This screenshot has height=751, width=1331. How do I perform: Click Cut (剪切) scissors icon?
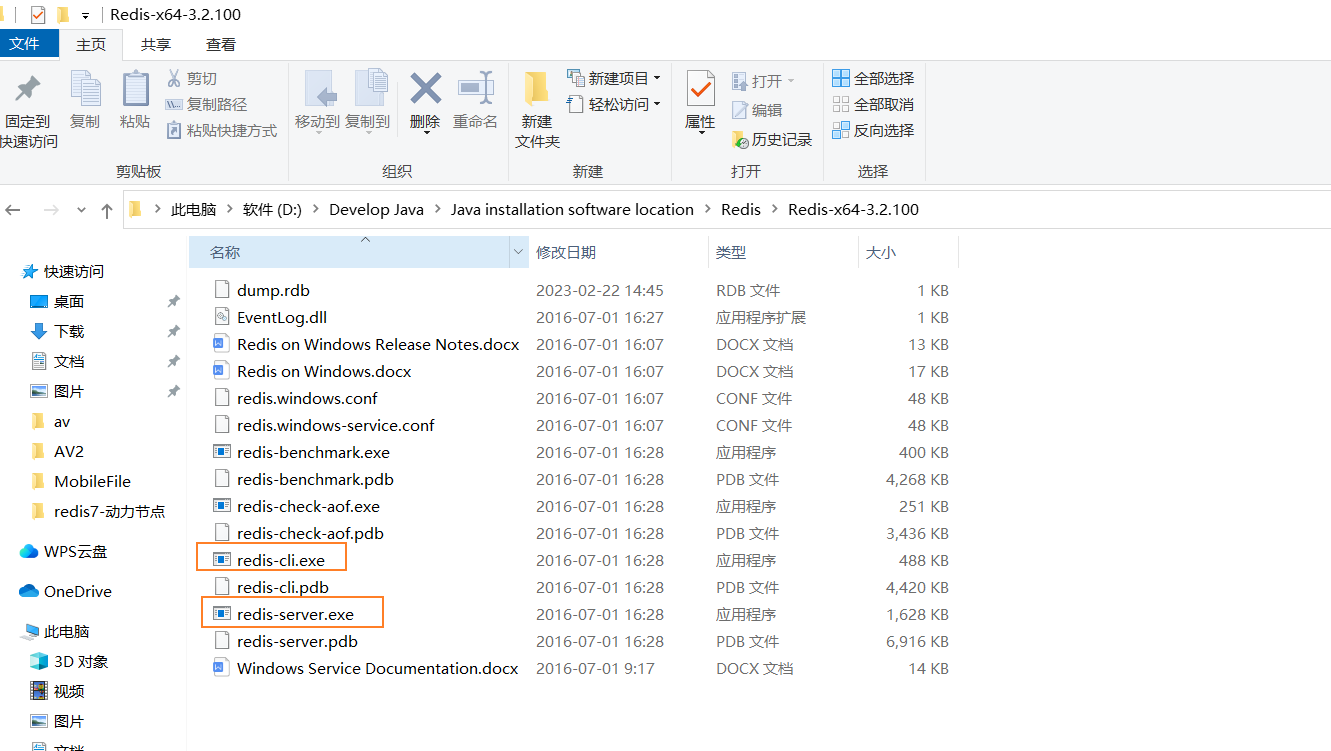(174, 78)
